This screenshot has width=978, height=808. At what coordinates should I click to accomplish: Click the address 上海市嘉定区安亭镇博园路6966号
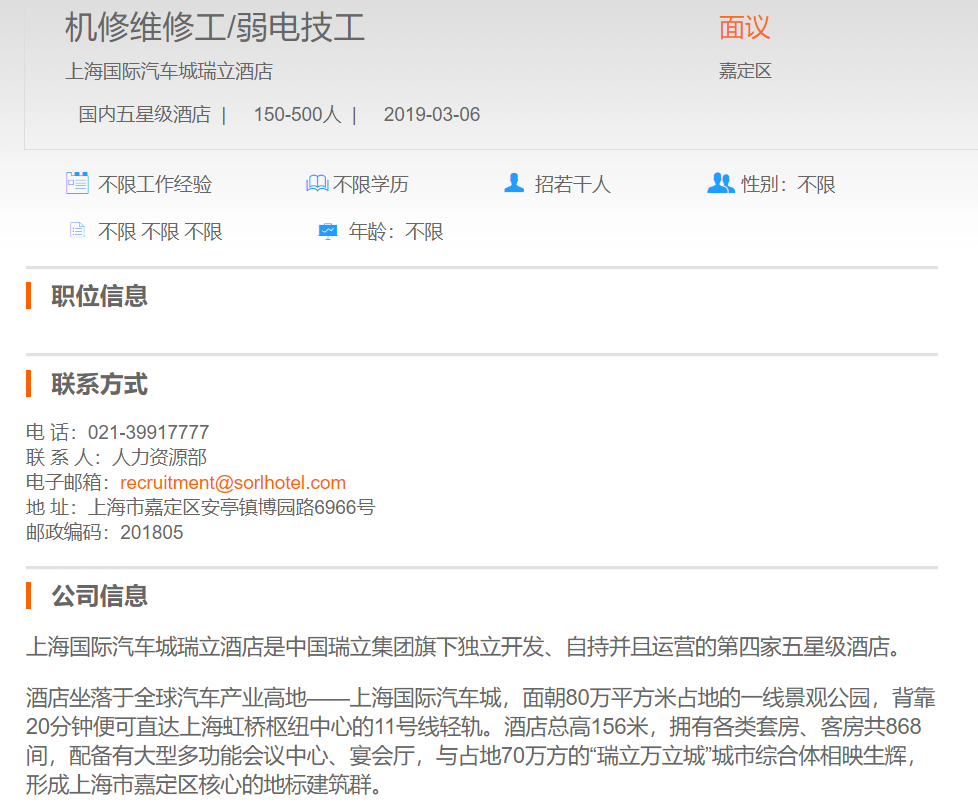pyautogui.click(x=232, y=508)
